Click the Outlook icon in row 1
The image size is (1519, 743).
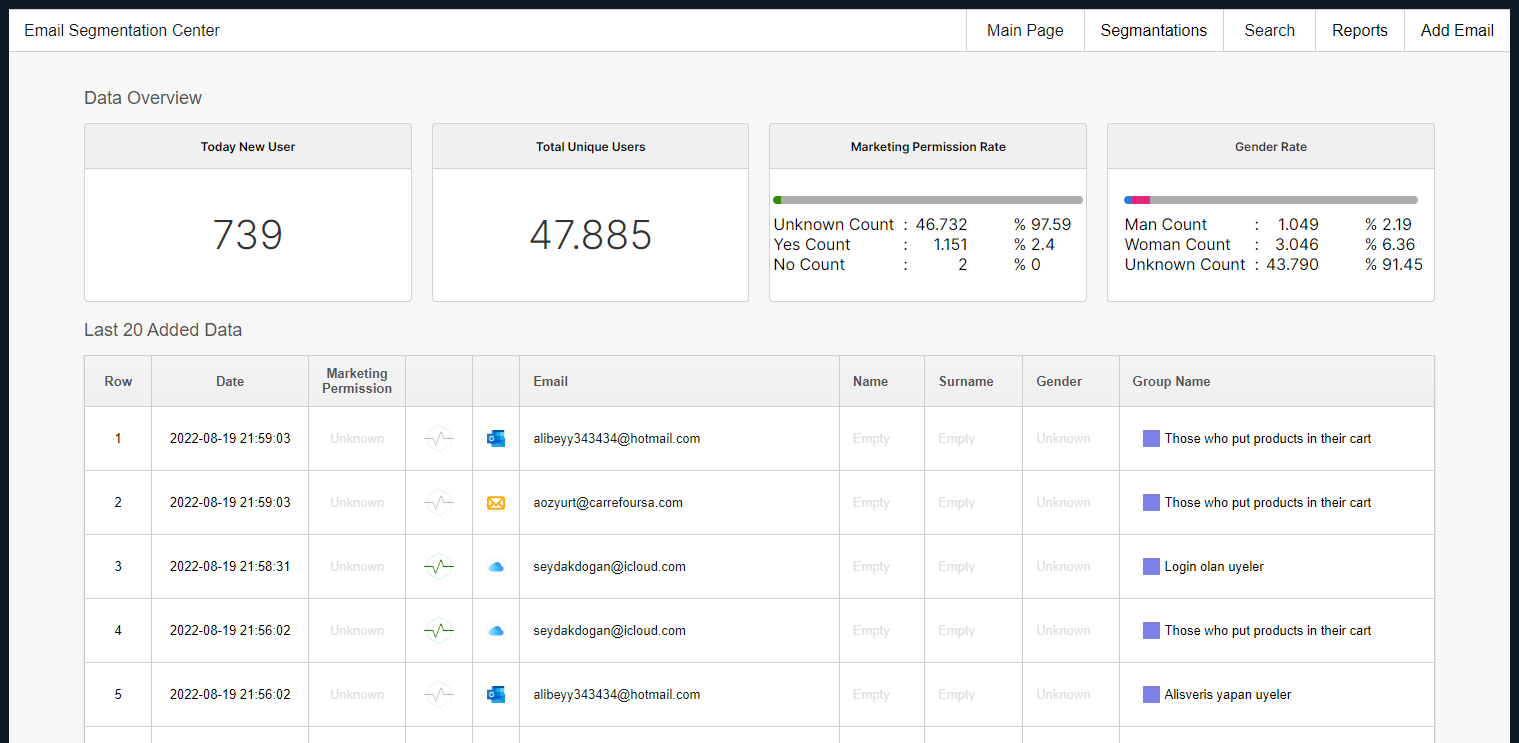pyautogui.click(x=495, y=438)
